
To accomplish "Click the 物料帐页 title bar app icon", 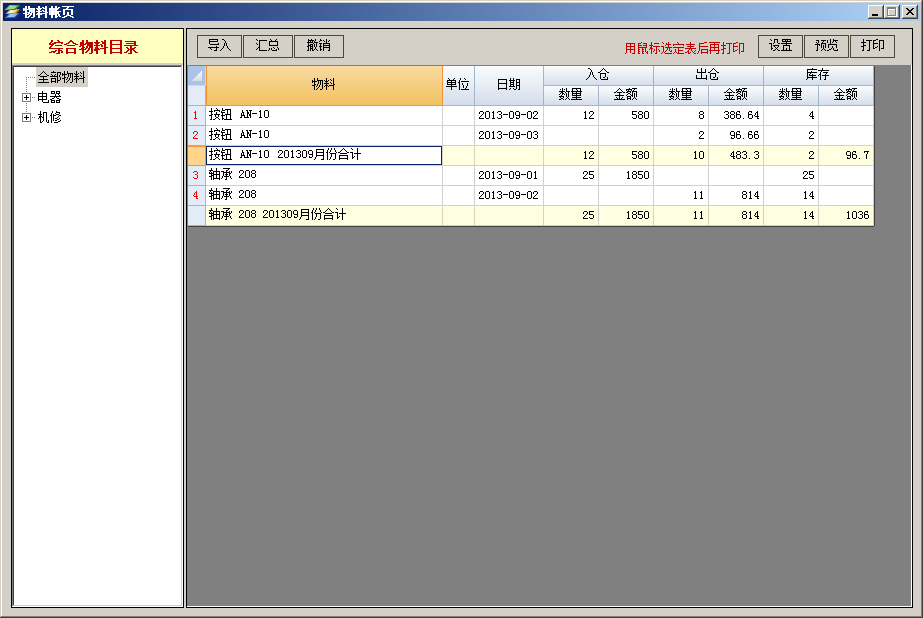I will pyautogui.click(x=11, y=12).
